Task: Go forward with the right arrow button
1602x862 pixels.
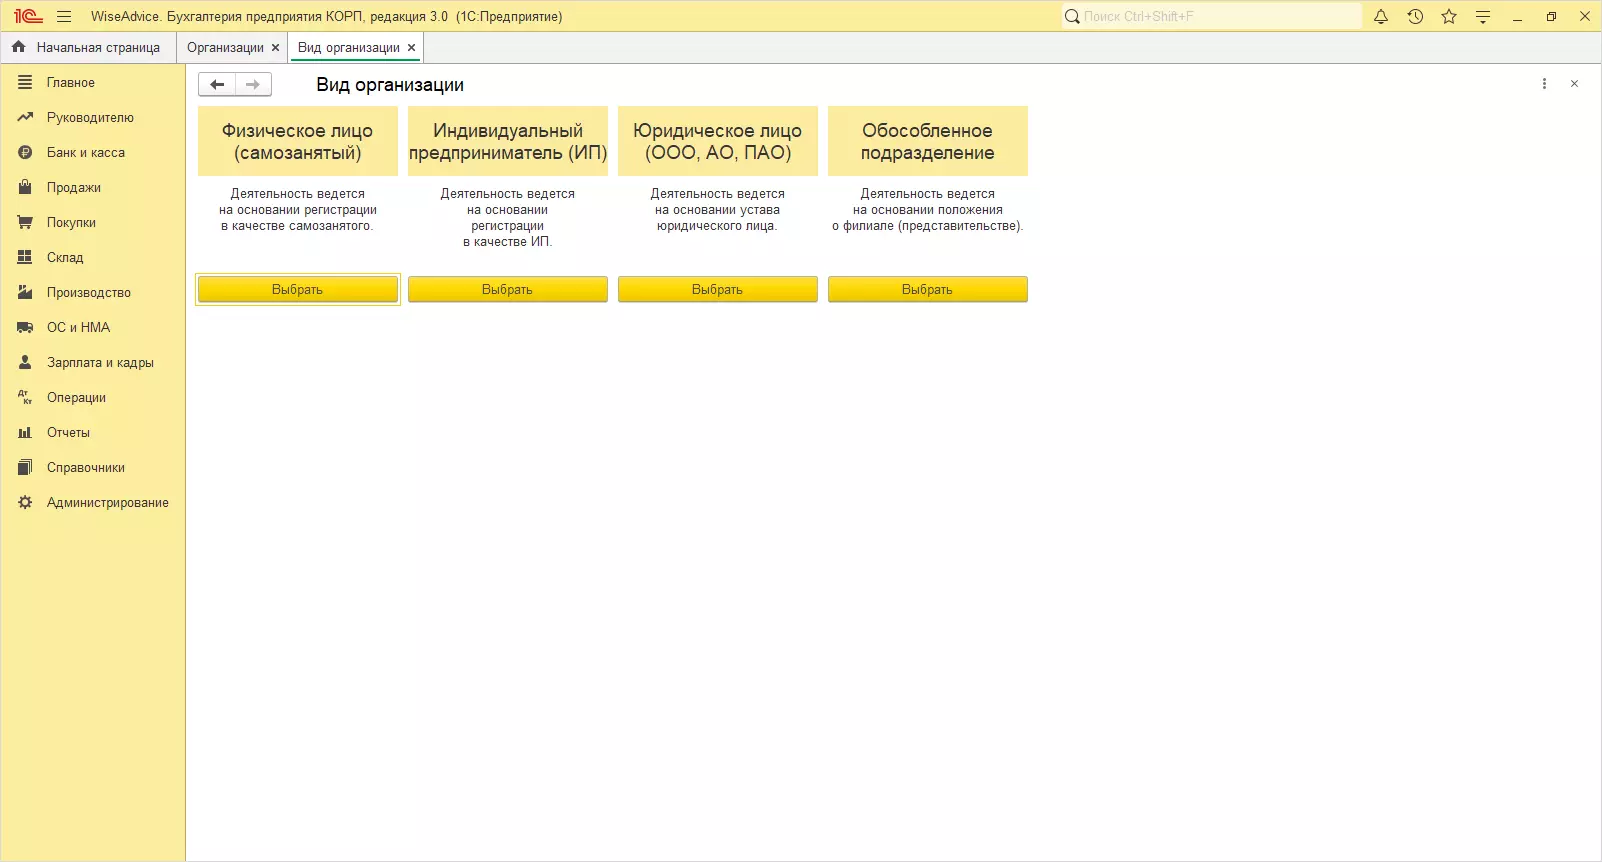Action: 253,85
